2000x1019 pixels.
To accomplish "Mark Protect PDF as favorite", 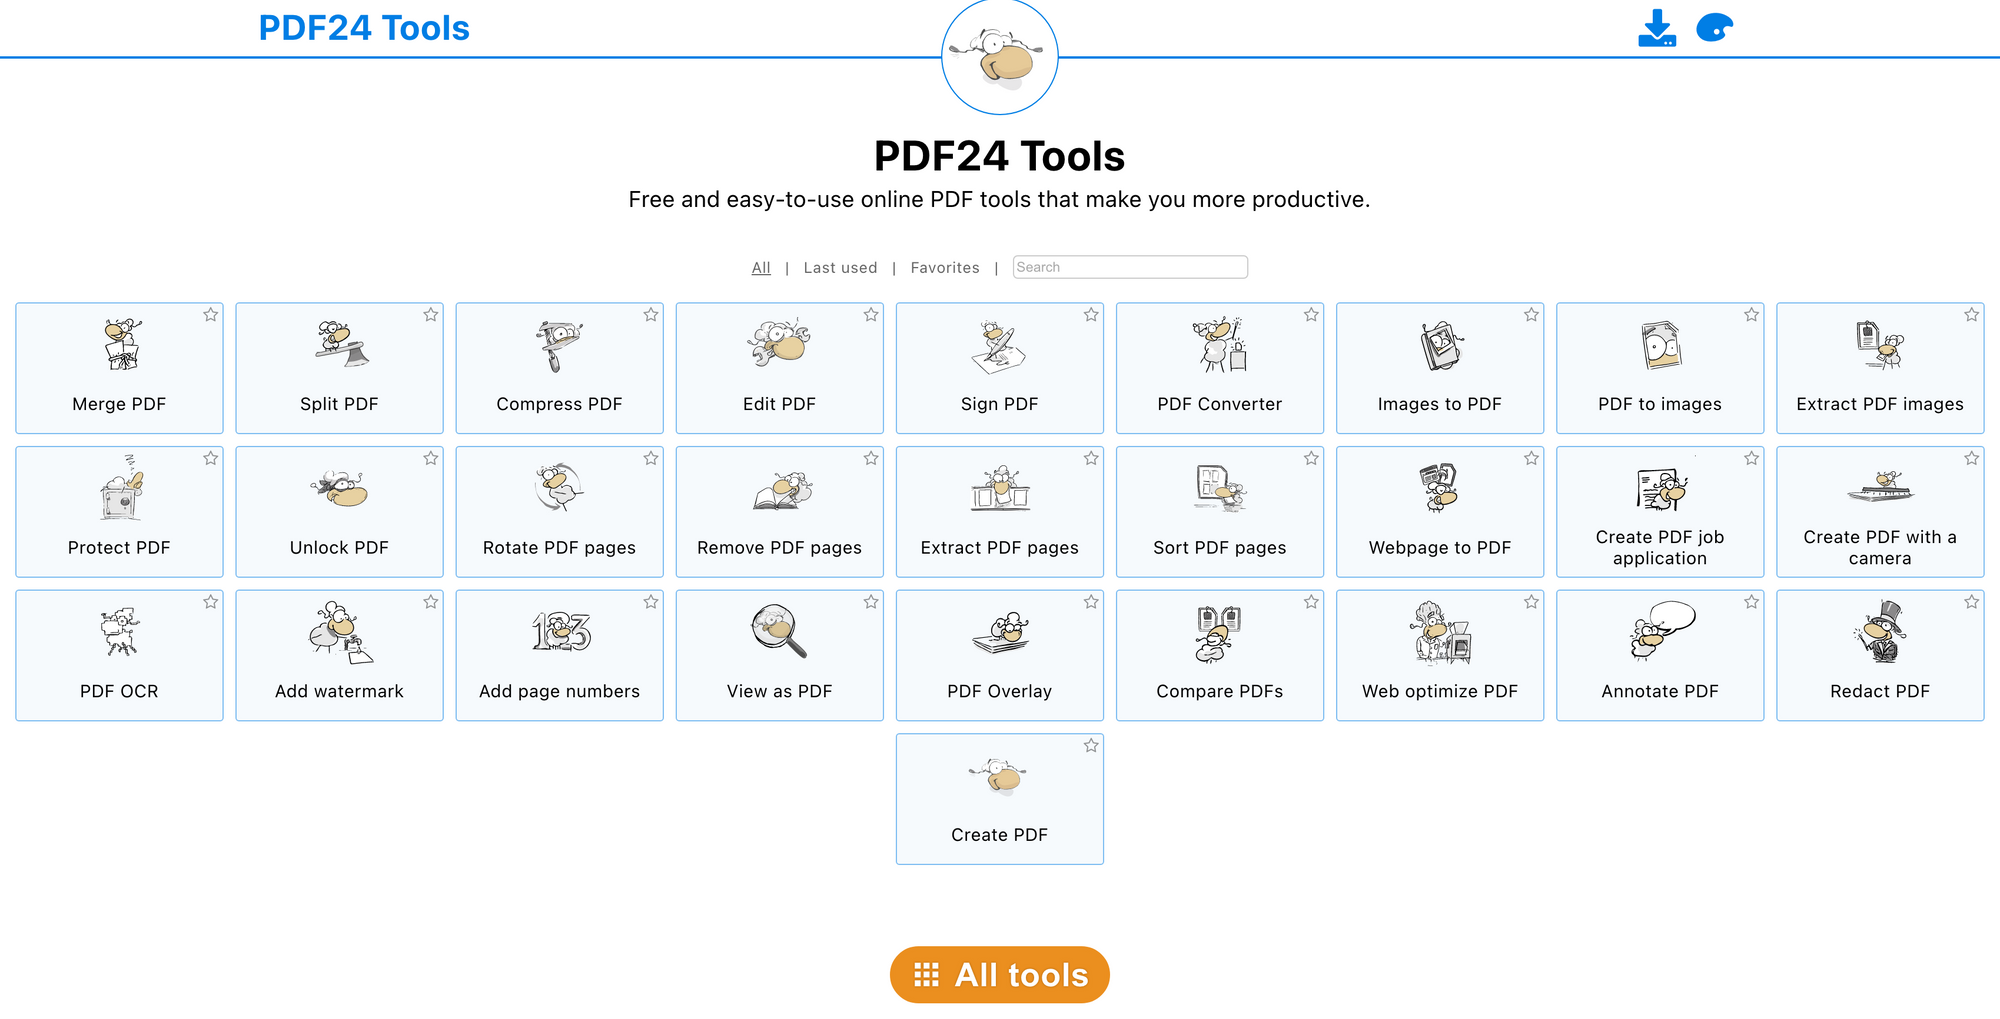I will [x=210, y=459].
